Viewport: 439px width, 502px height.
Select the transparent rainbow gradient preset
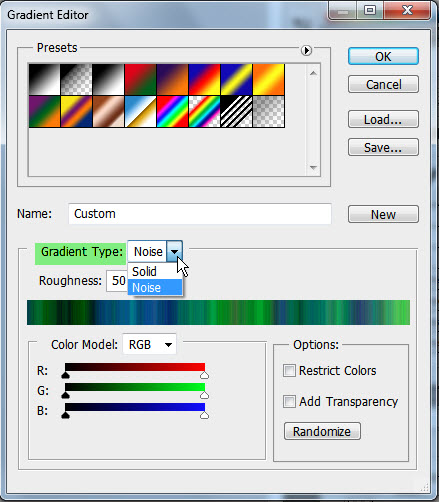coord(204,112)
